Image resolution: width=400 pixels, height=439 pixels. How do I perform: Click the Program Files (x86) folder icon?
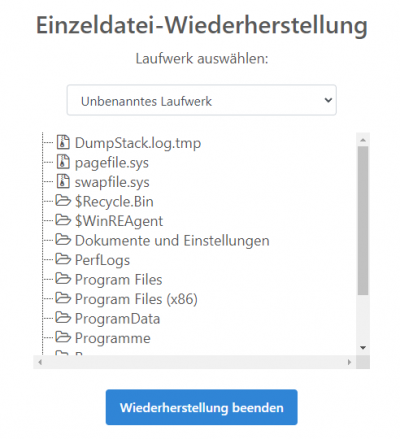(x=63, y=298)
